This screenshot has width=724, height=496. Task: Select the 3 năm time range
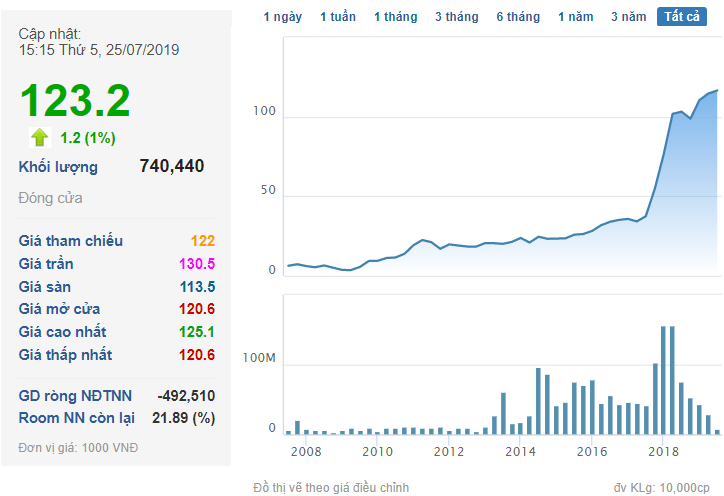pyautogui.click(x=628, y=17)
